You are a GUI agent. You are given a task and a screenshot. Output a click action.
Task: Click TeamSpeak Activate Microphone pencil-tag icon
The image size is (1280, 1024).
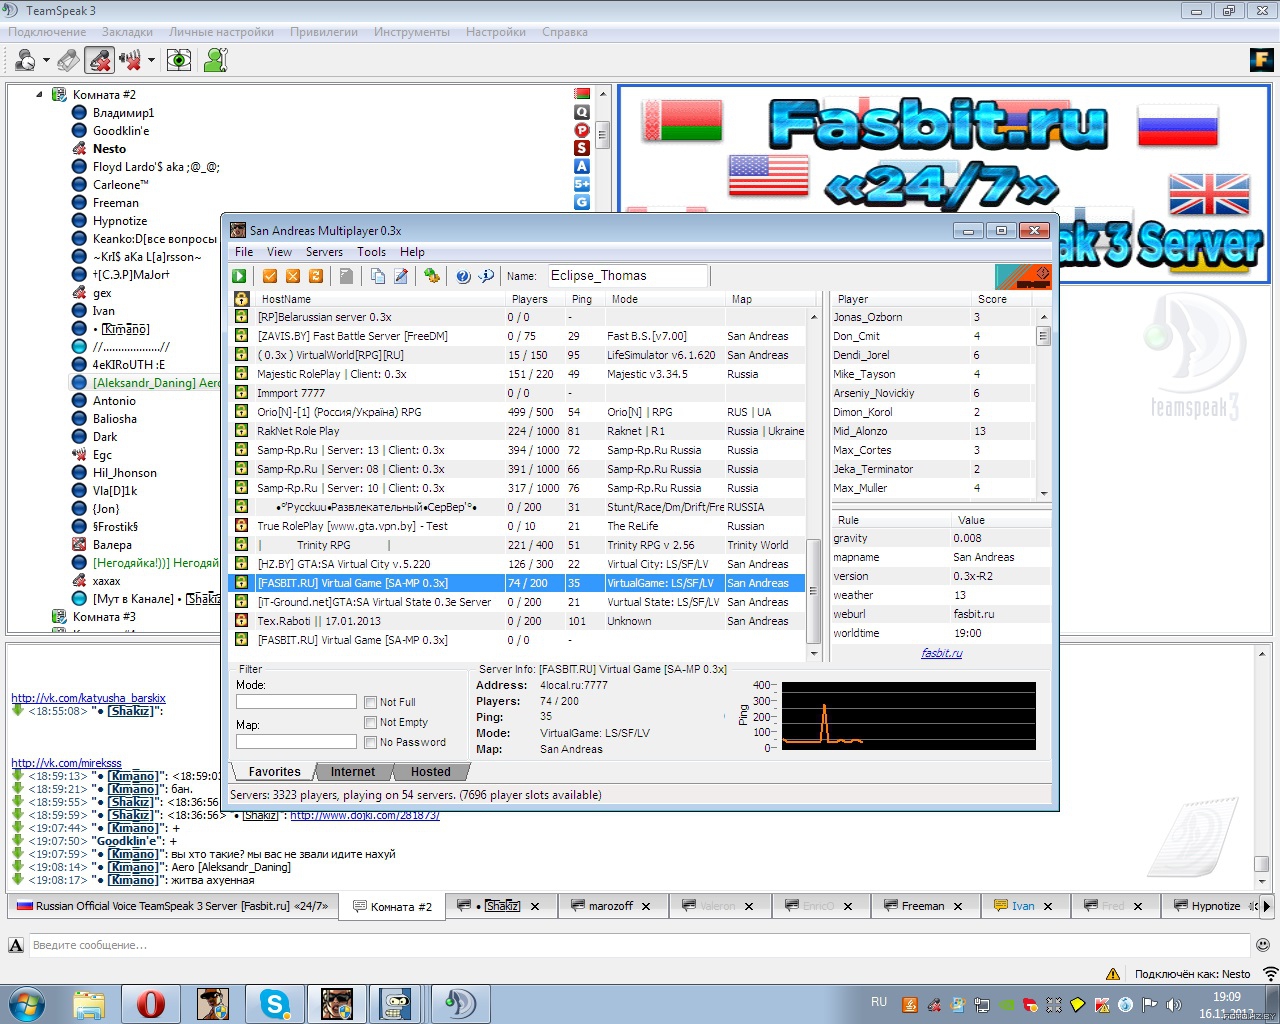[x=68, y=60]
